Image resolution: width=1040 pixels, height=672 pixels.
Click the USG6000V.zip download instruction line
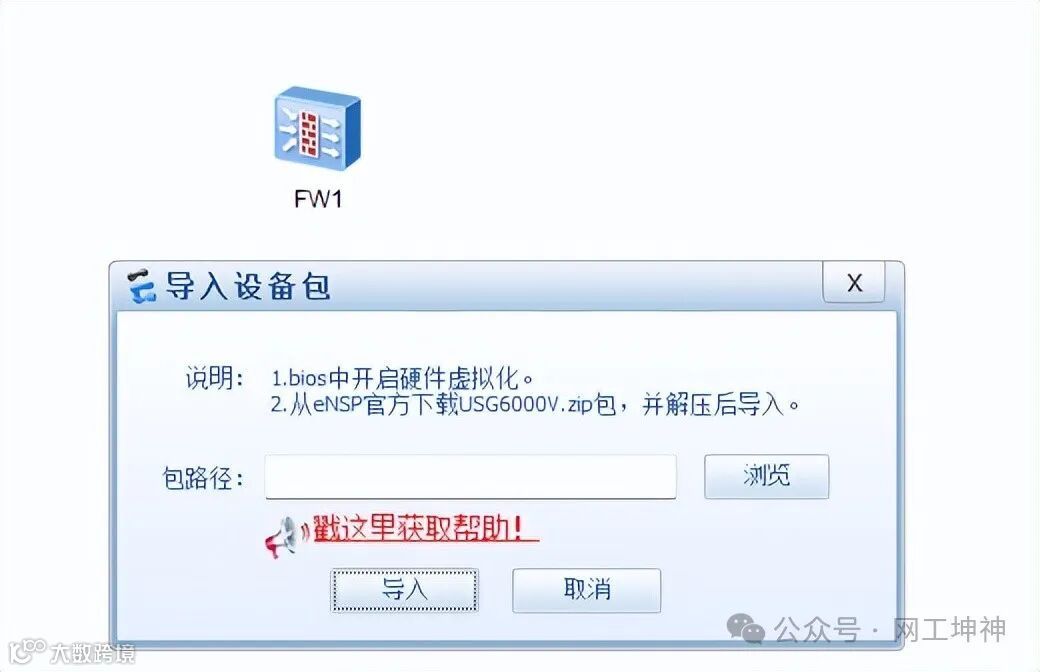[535, 404]
